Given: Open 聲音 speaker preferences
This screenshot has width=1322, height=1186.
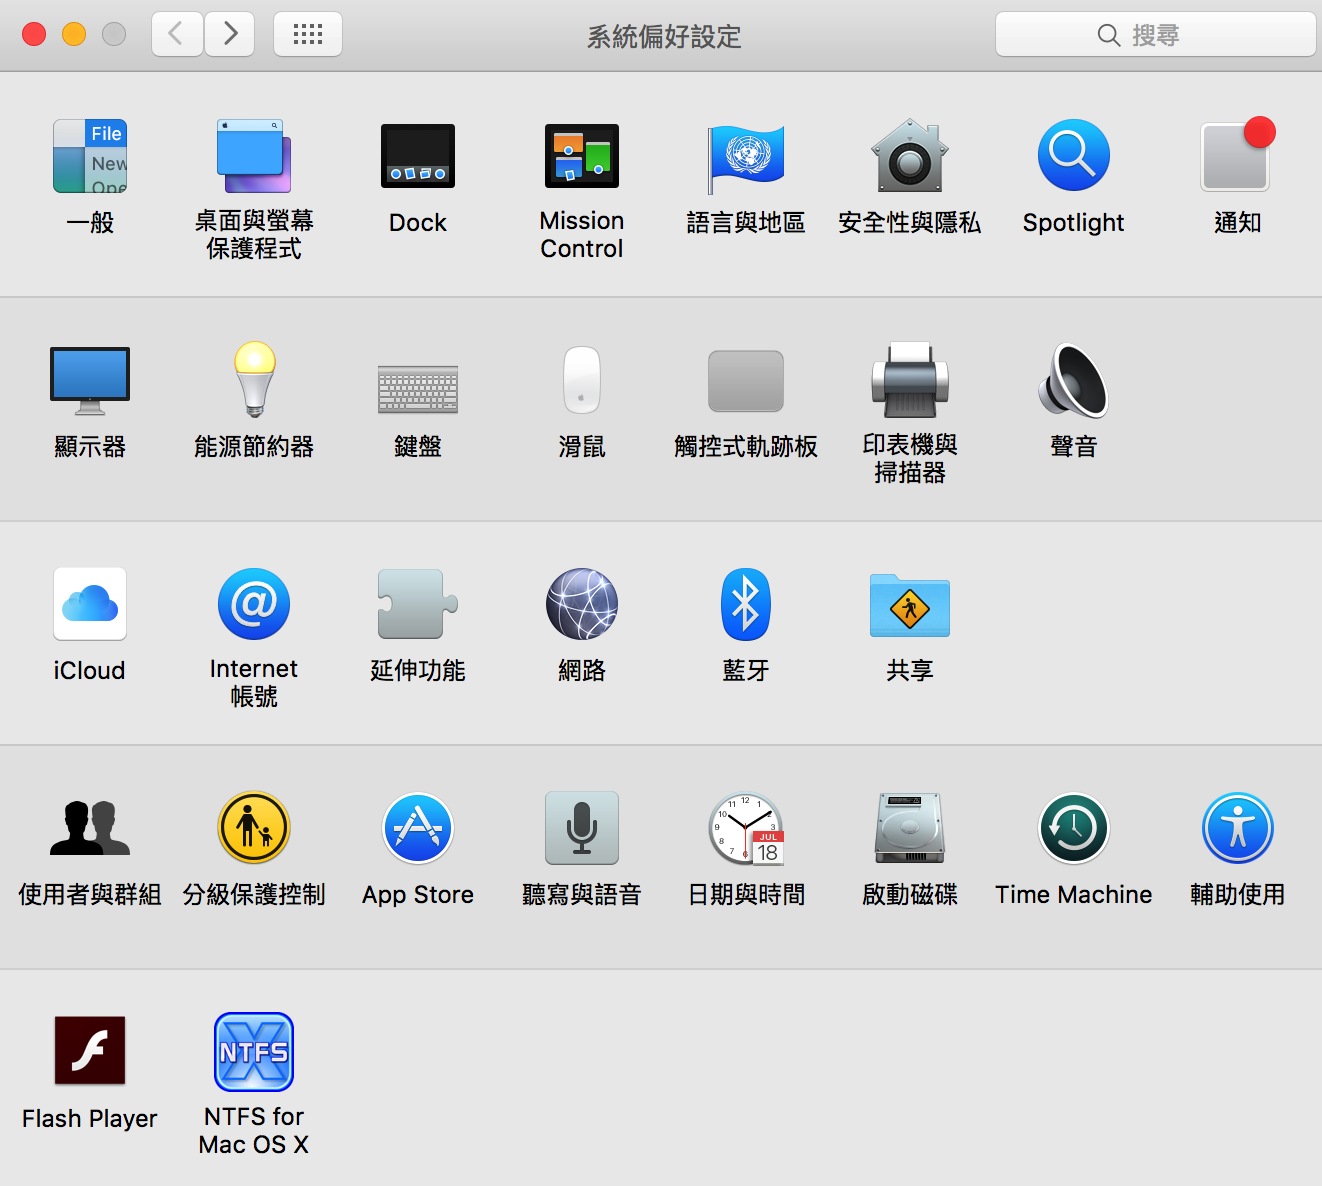Looking at the screenshot, I should point(1074,380).
